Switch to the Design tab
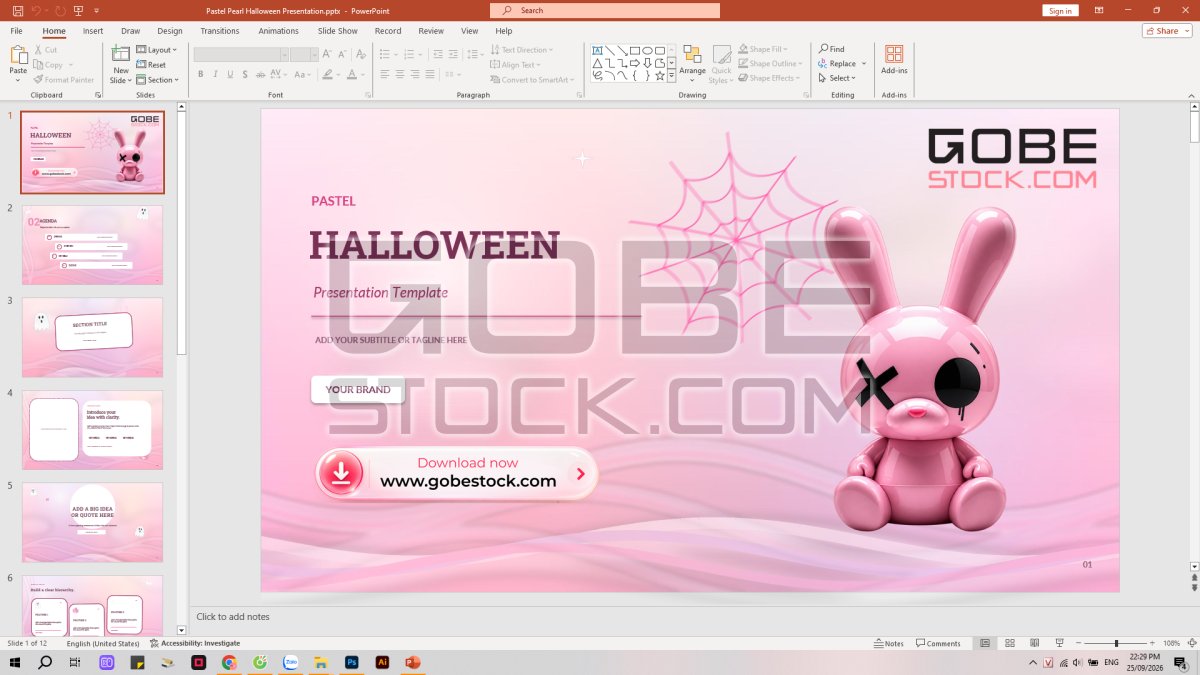The image size is (1200, 675). coord(170,31)
